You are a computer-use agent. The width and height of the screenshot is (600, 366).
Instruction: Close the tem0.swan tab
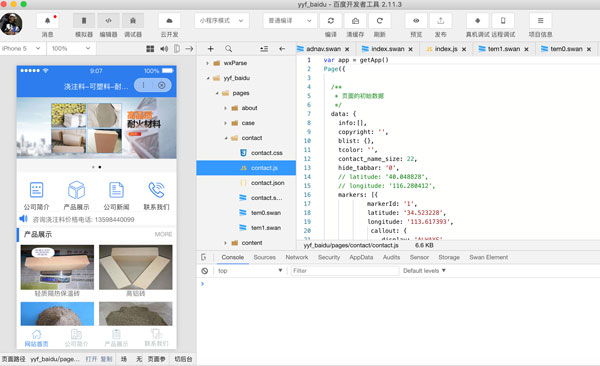click(589, 49)
